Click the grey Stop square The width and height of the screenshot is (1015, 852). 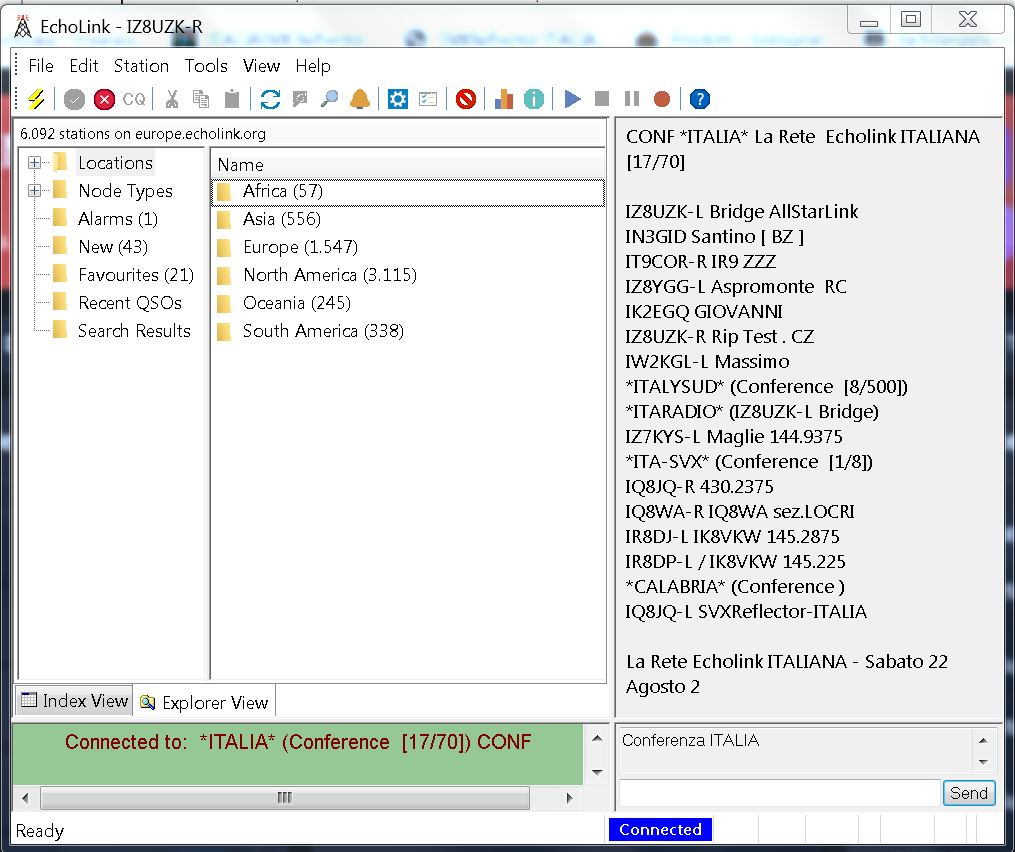(602, 98)
